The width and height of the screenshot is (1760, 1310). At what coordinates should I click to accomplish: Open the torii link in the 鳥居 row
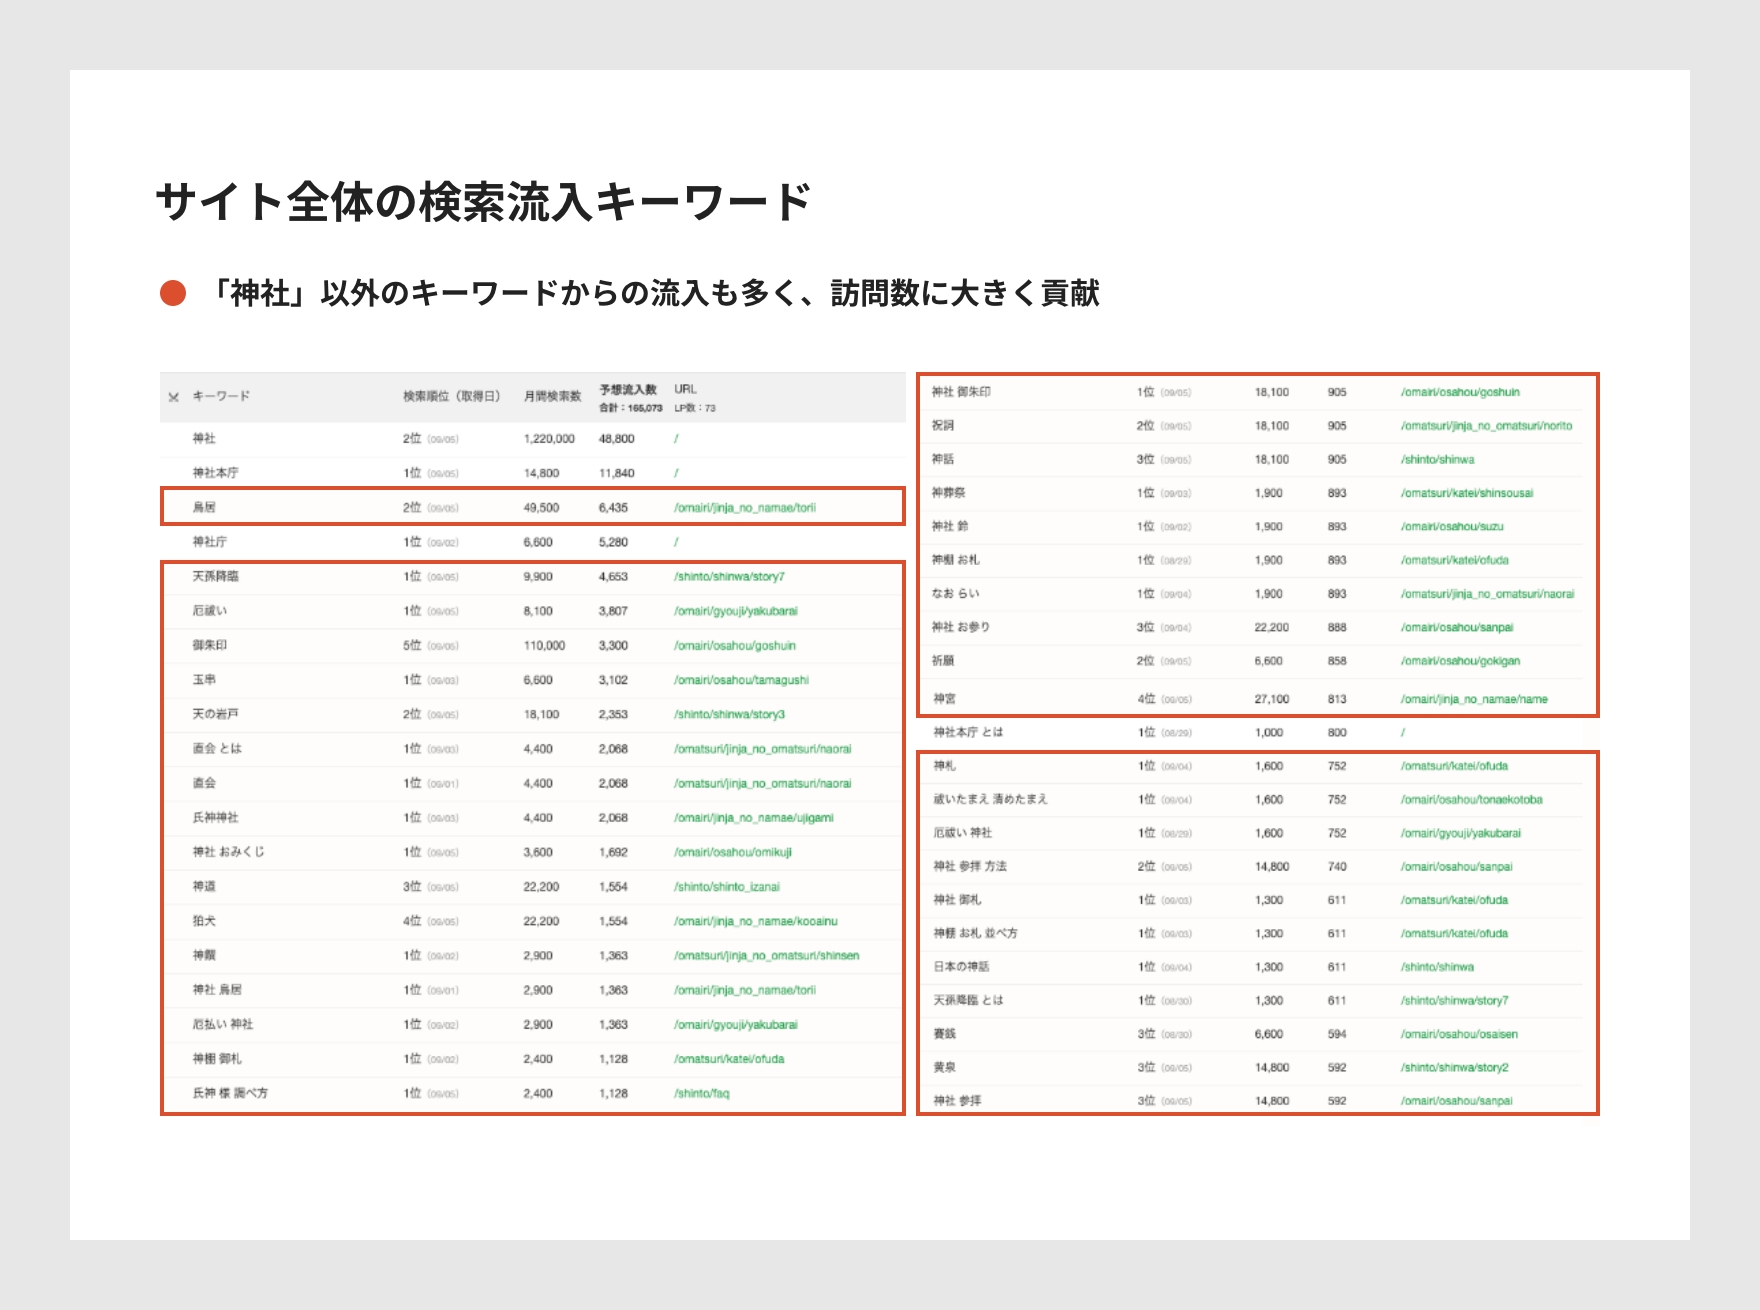point(745,508)
